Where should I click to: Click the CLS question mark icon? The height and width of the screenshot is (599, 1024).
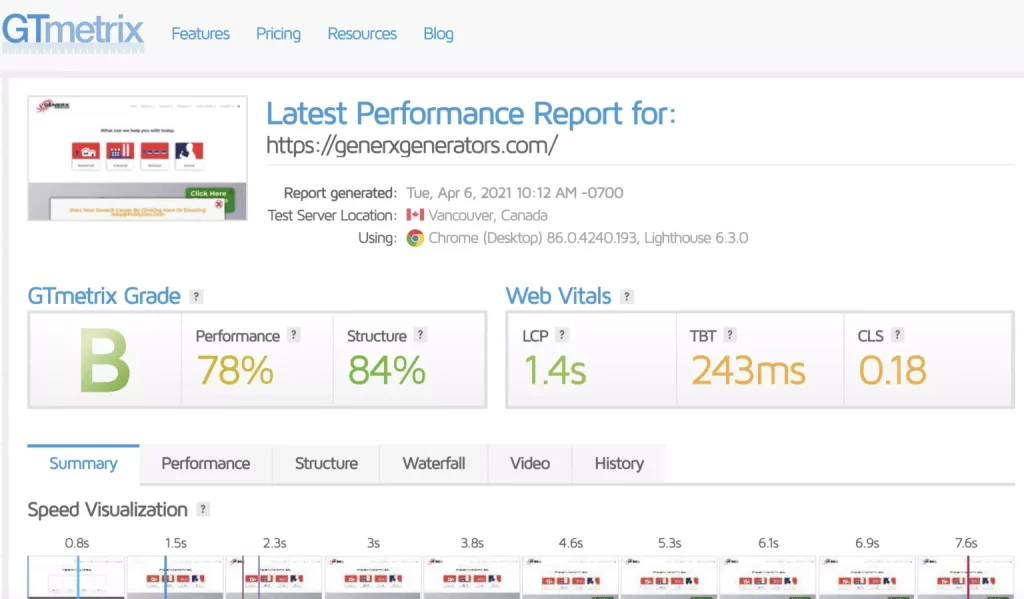(897, 336)
